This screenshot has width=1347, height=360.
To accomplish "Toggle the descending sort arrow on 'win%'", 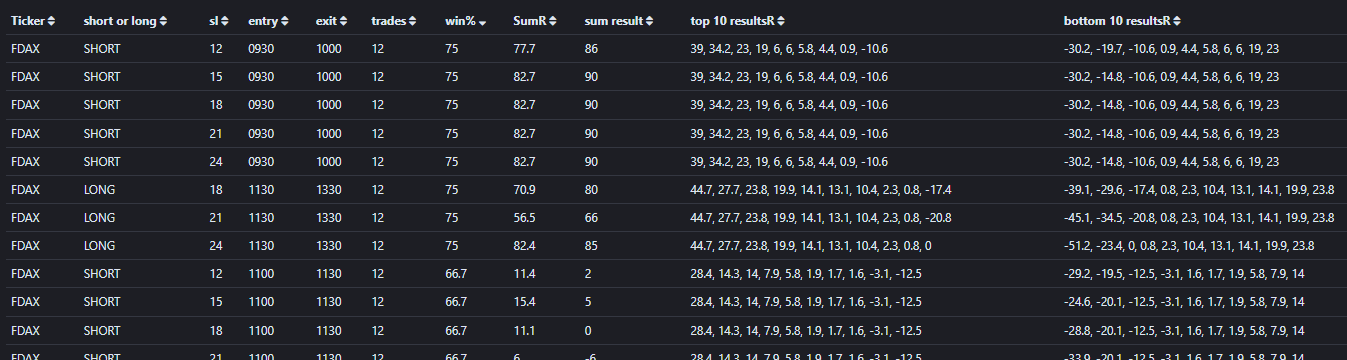I will click(483, 22).
